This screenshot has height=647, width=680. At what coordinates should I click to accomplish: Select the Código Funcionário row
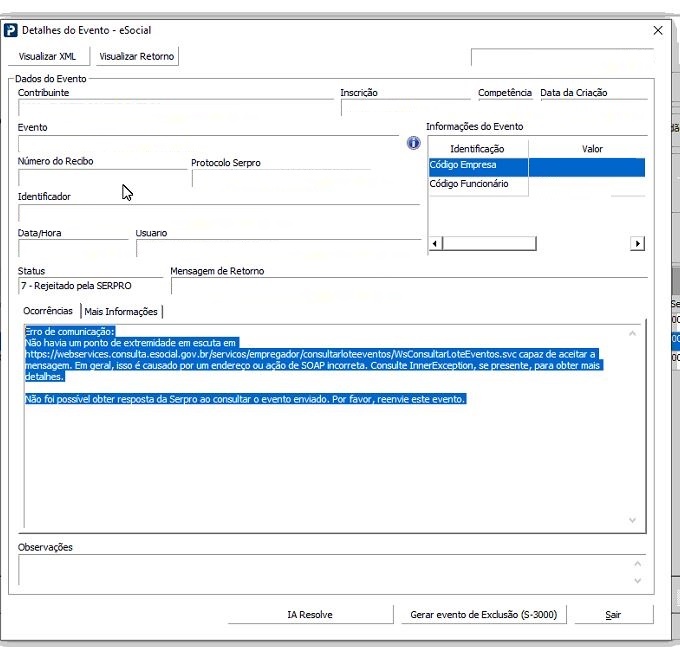point(469,184)
